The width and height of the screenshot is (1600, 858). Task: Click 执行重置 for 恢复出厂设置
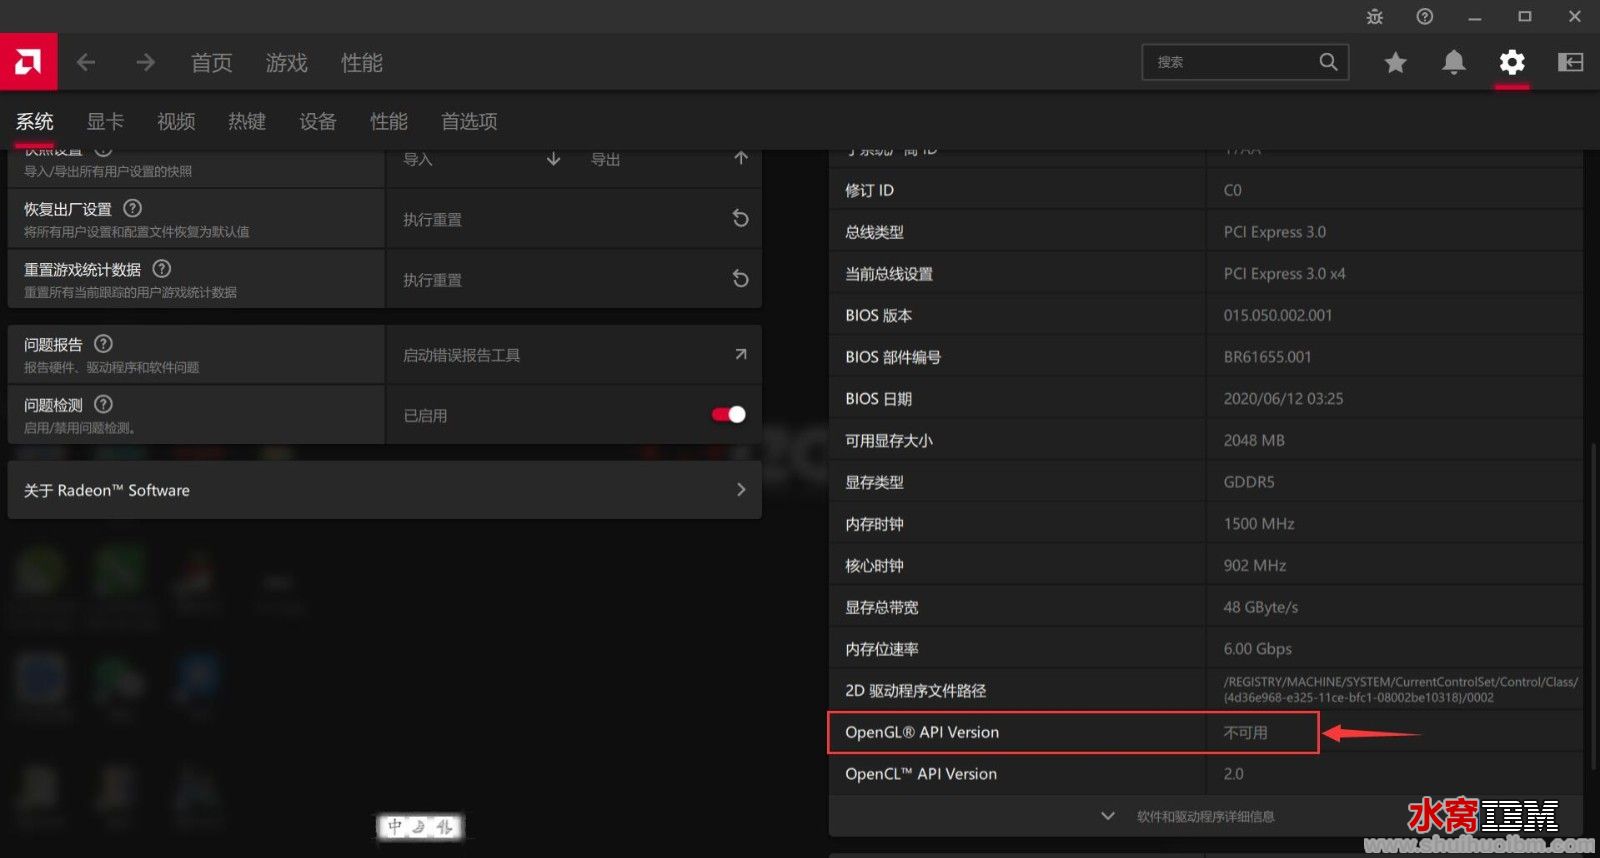point(432,220)
